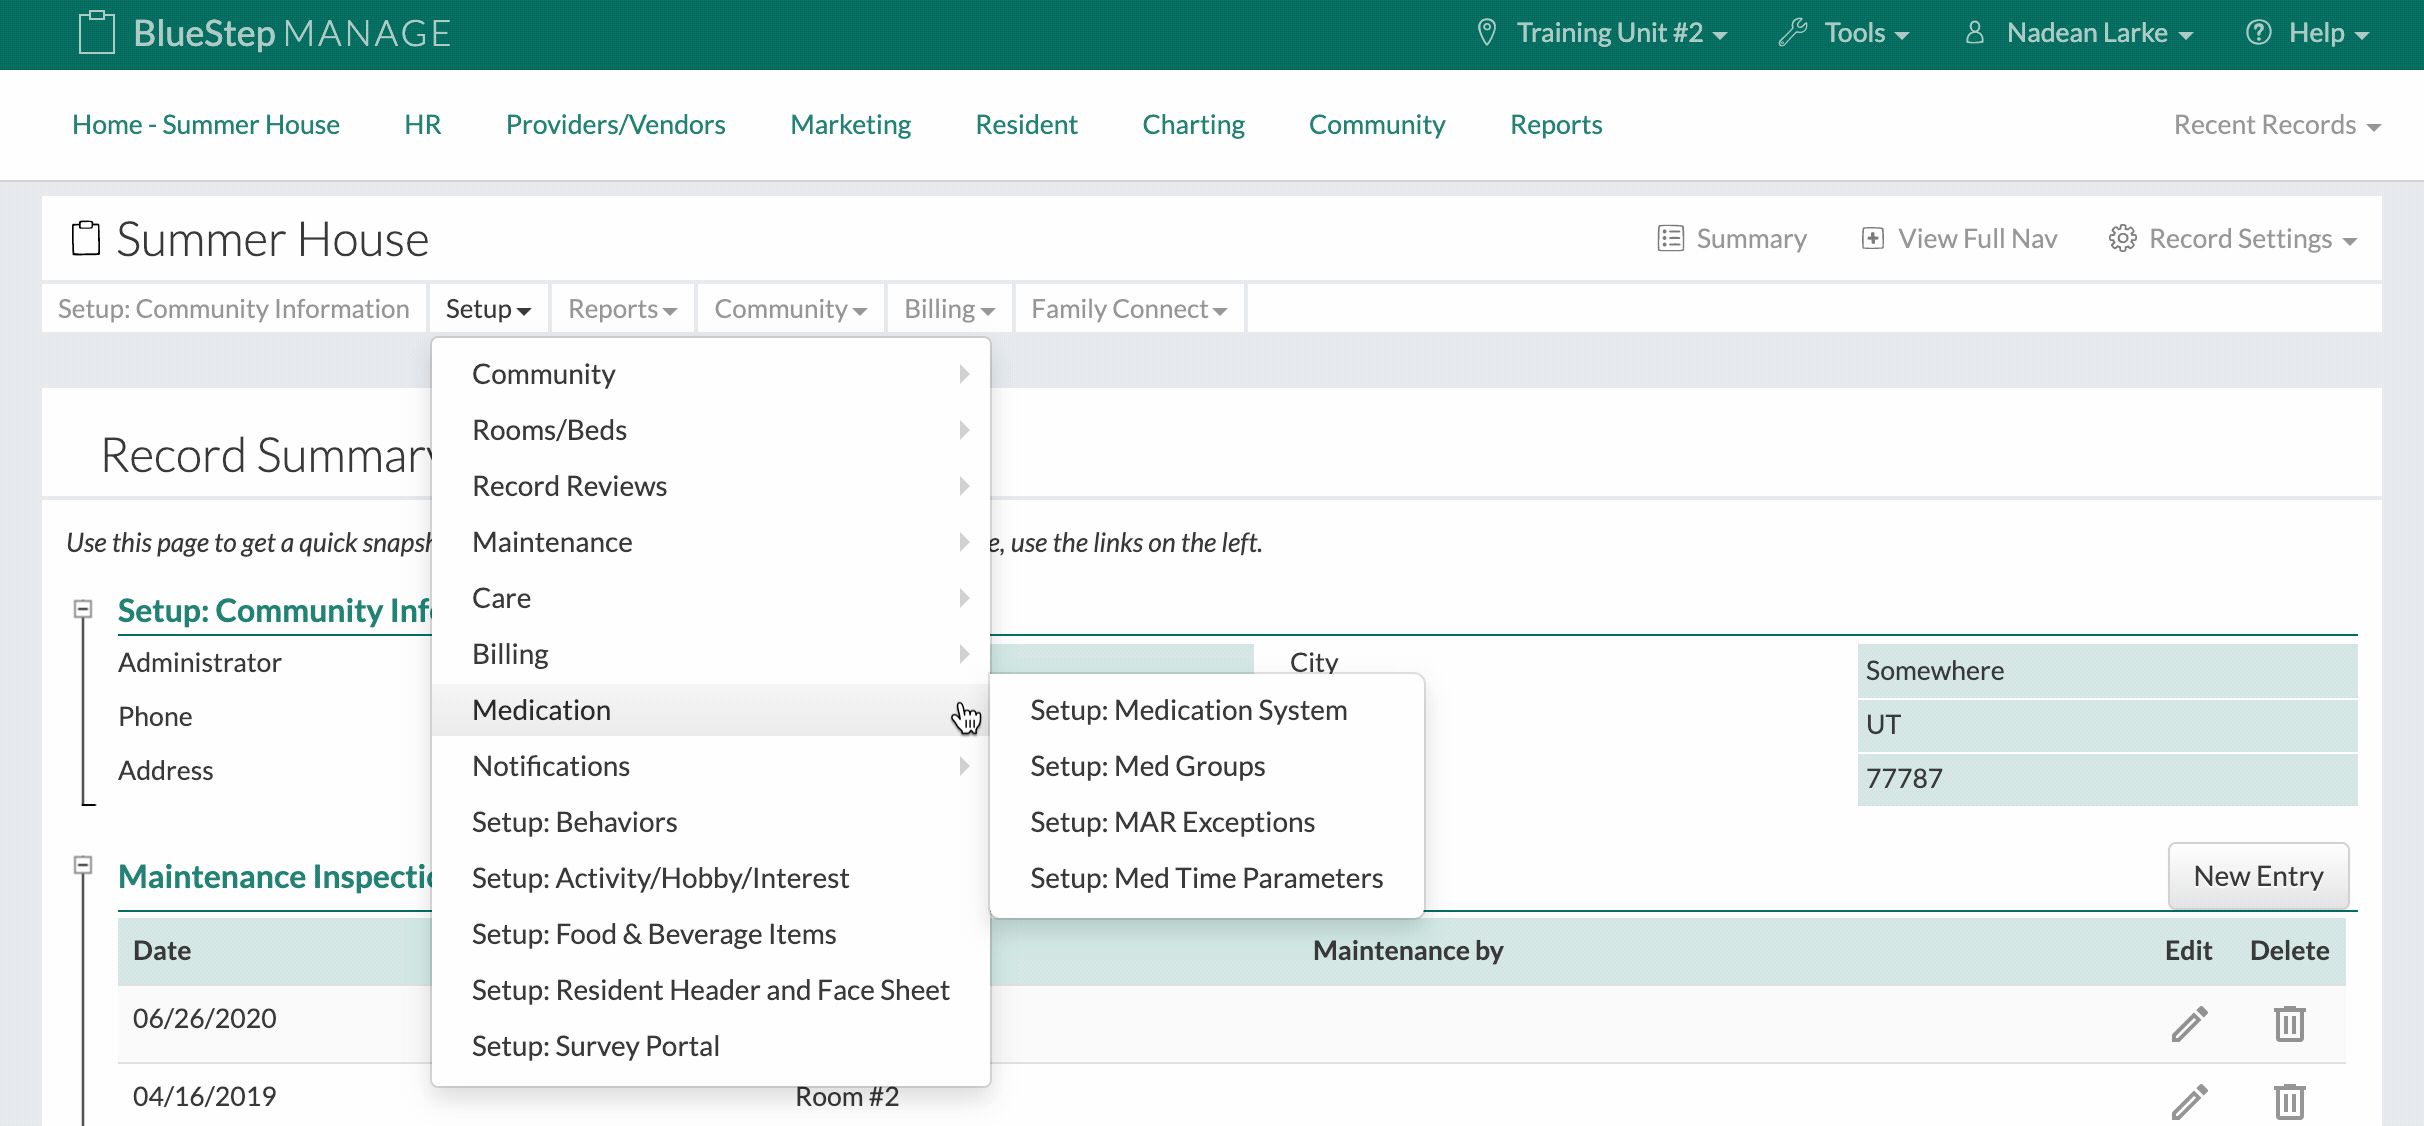Open the Family Connect dropdown menu

(1128, 309)
